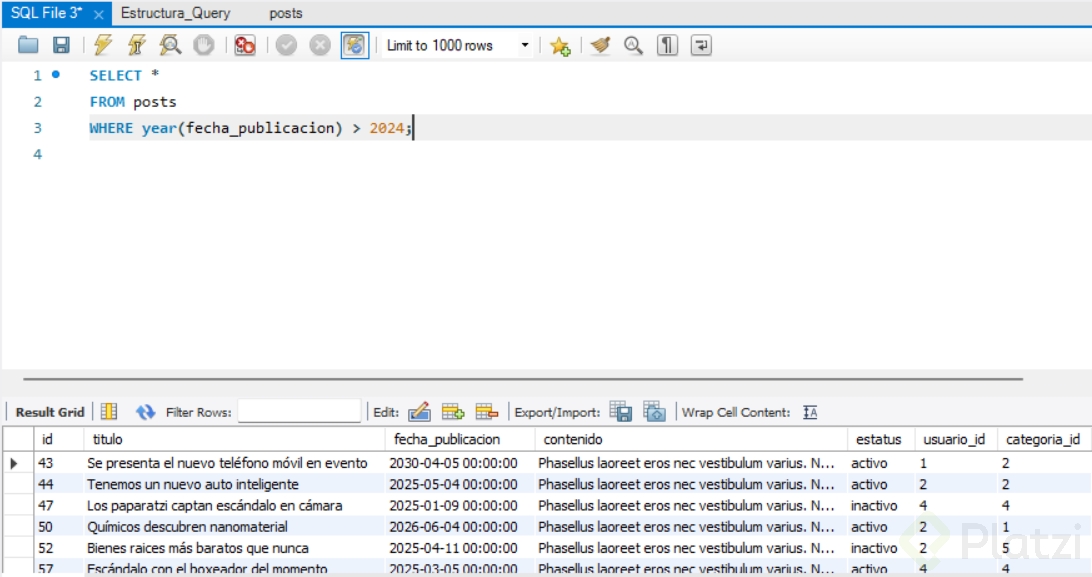1092x577 pixels.
Task: Select Result Grid view
Action: [x=50, y=412]
